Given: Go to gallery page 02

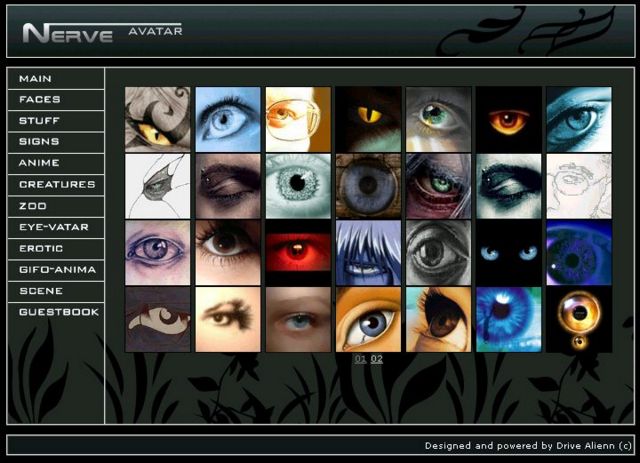Looking at the screenshot, I should 377,359.
